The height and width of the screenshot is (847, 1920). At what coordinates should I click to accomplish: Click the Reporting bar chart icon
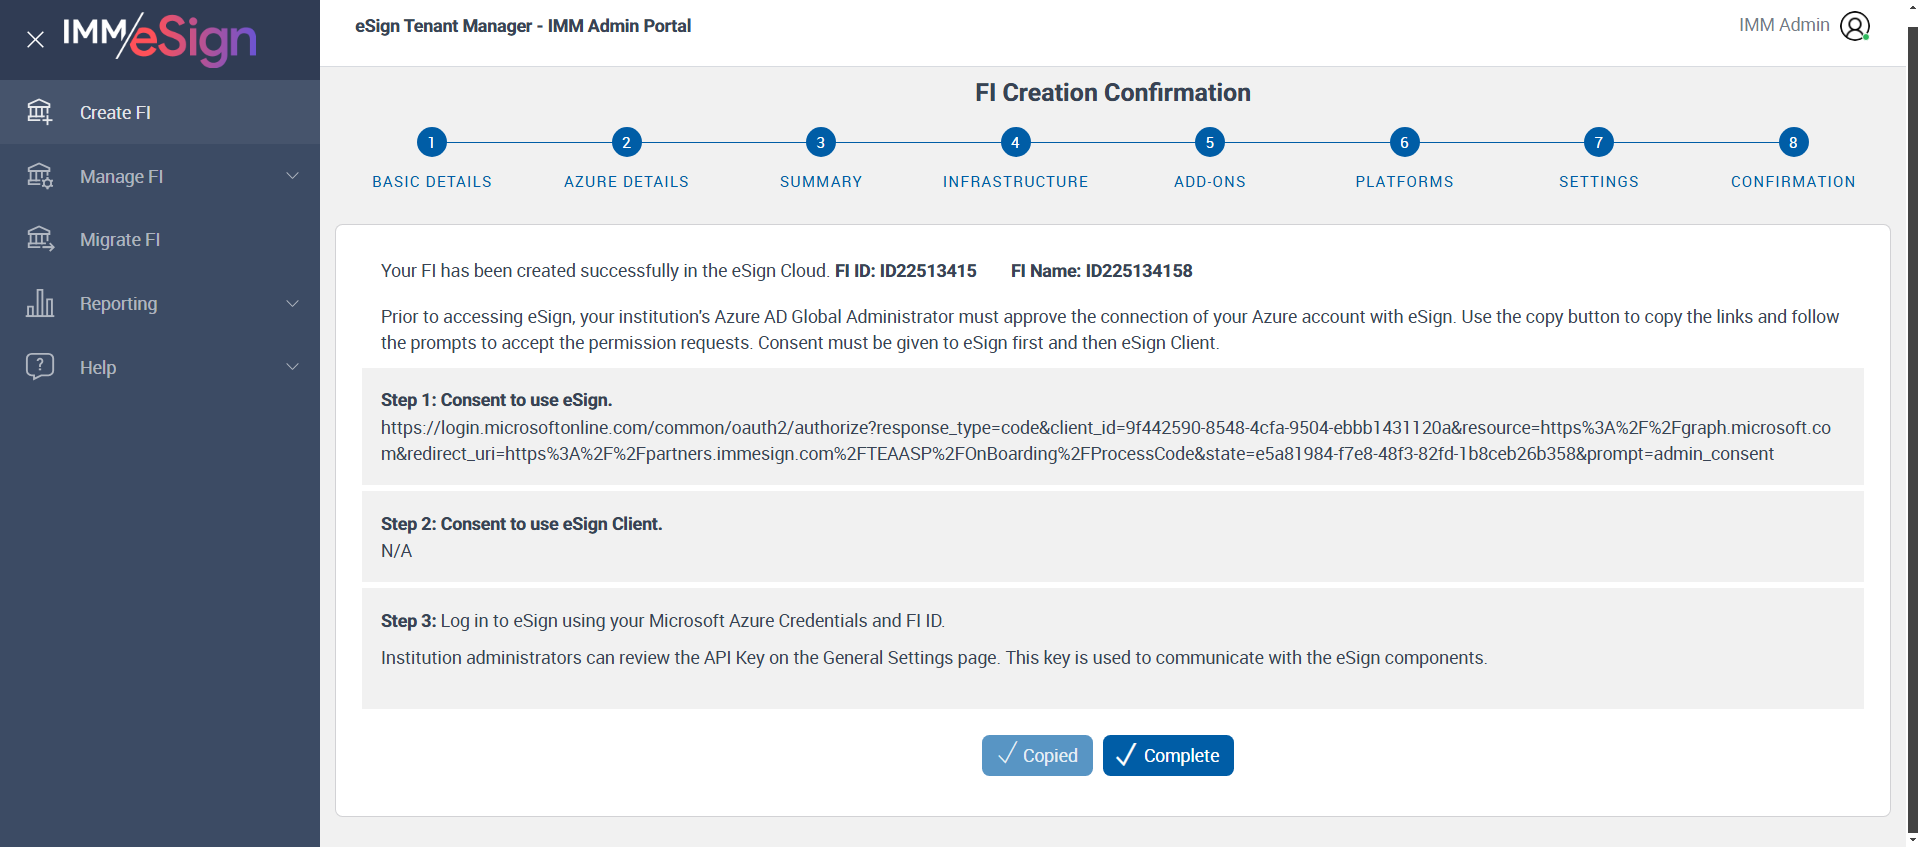[x=40, y=303]
